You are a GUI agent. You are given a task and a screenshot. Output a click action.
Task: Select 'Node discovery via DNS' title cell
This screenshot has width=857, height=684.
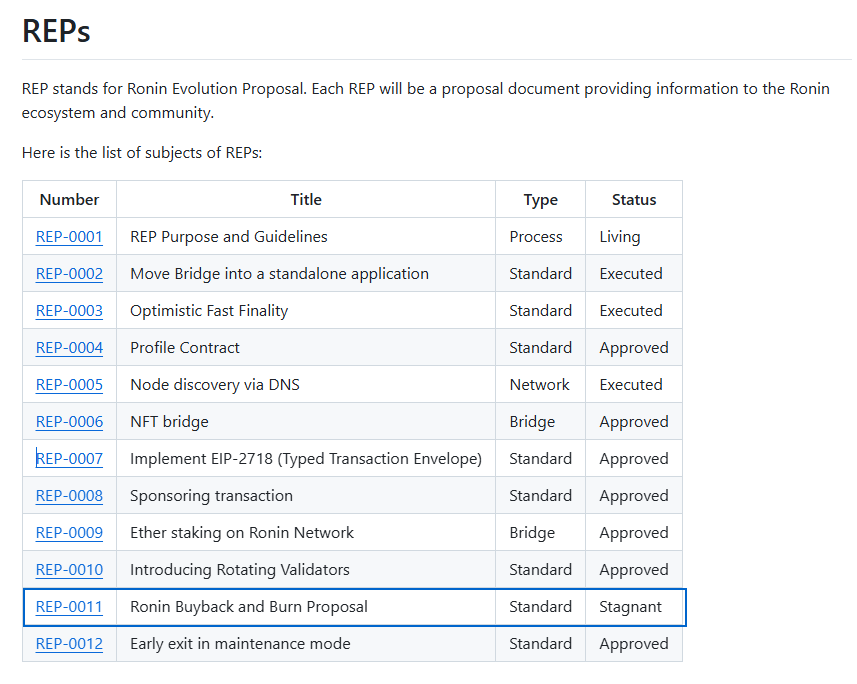pyautogui.click(x=306, y=385)
